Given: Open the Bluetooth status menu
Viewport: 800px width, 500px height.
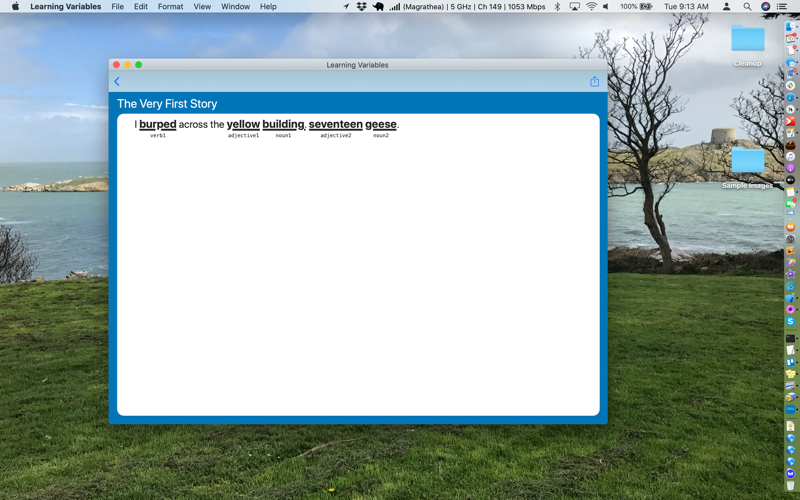Looking at the screenshot, I should click(x=557, y=7).
